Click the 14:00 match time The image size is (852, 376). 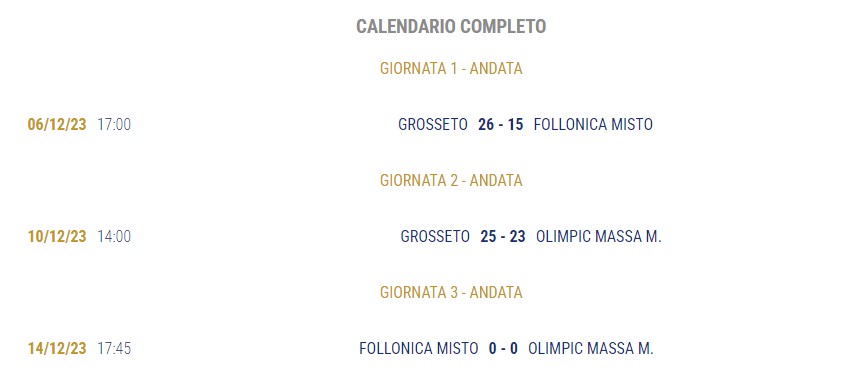pos(114,236)
